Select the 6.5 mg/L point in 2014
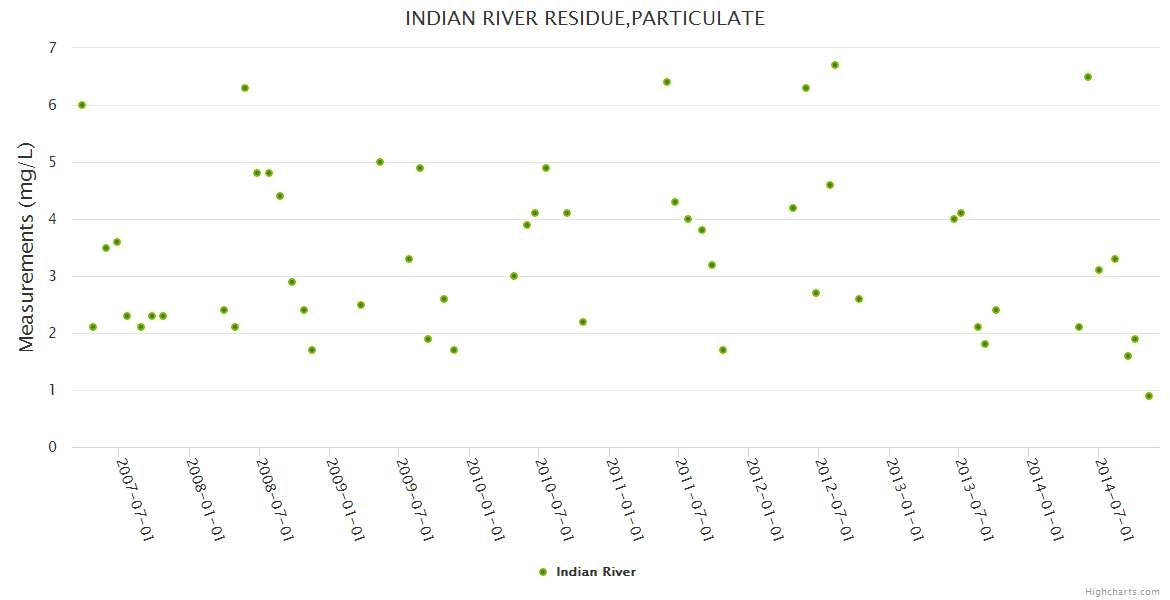Screen dimensions: 1170x600 click(1088, 77)
